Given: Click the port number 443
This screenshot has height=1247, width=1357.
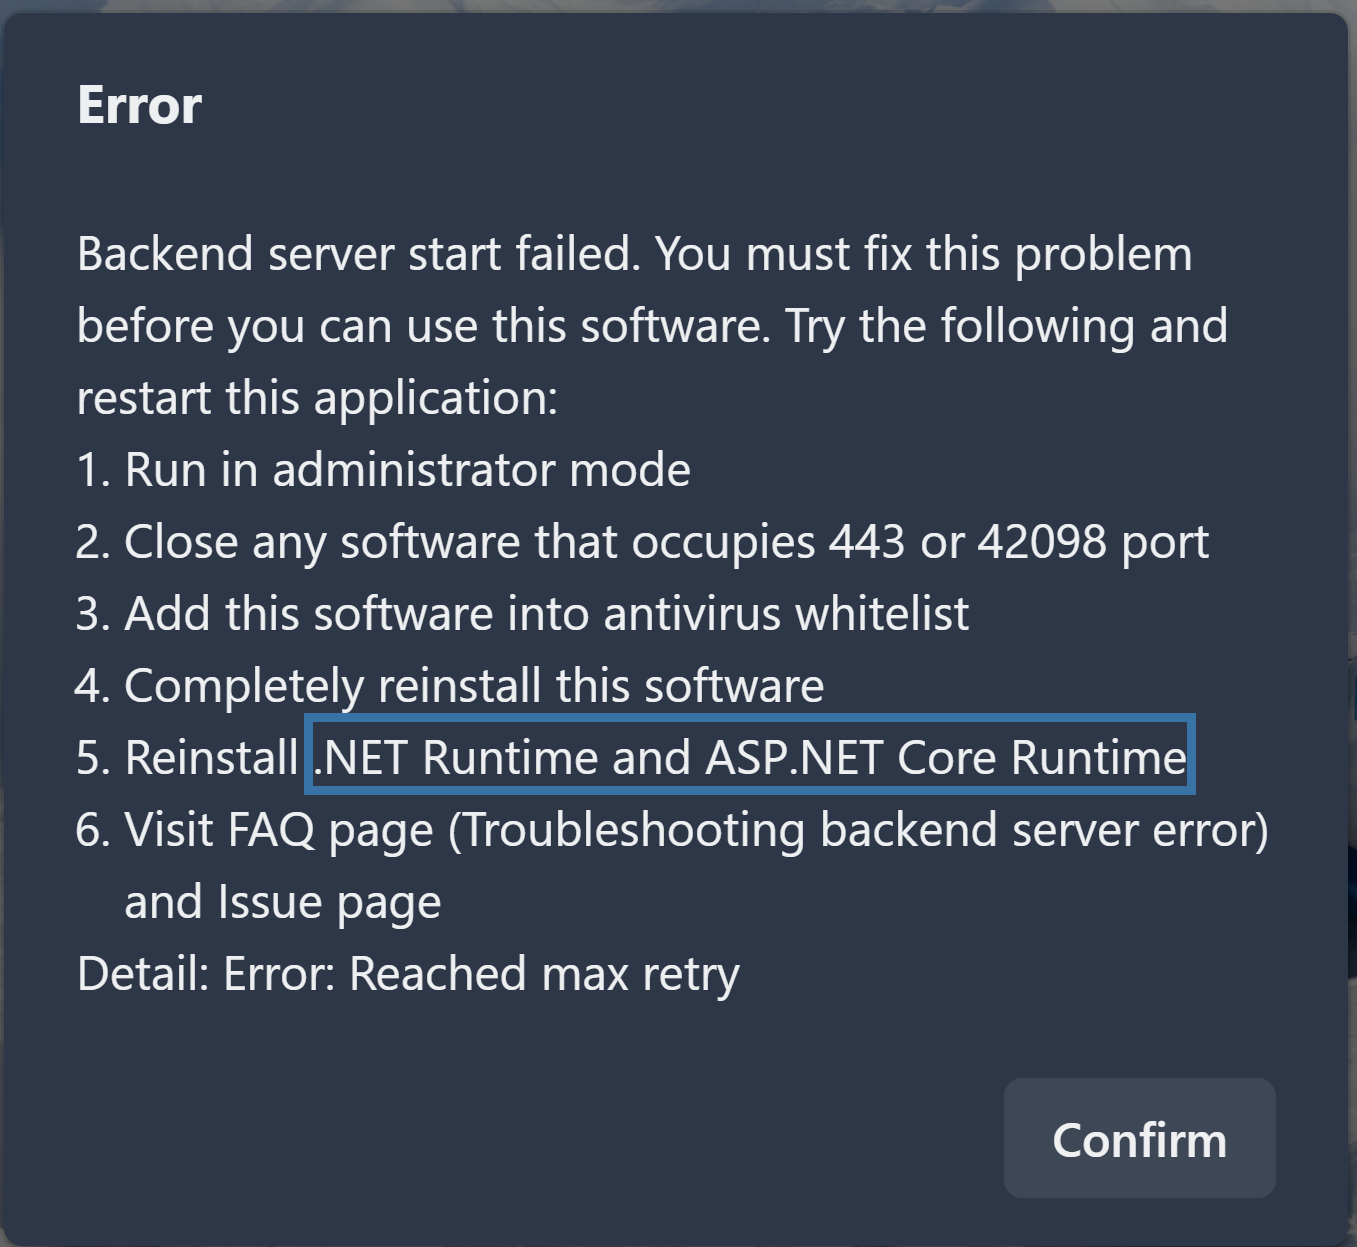Looking at the screenshot, I should (866, 542).
